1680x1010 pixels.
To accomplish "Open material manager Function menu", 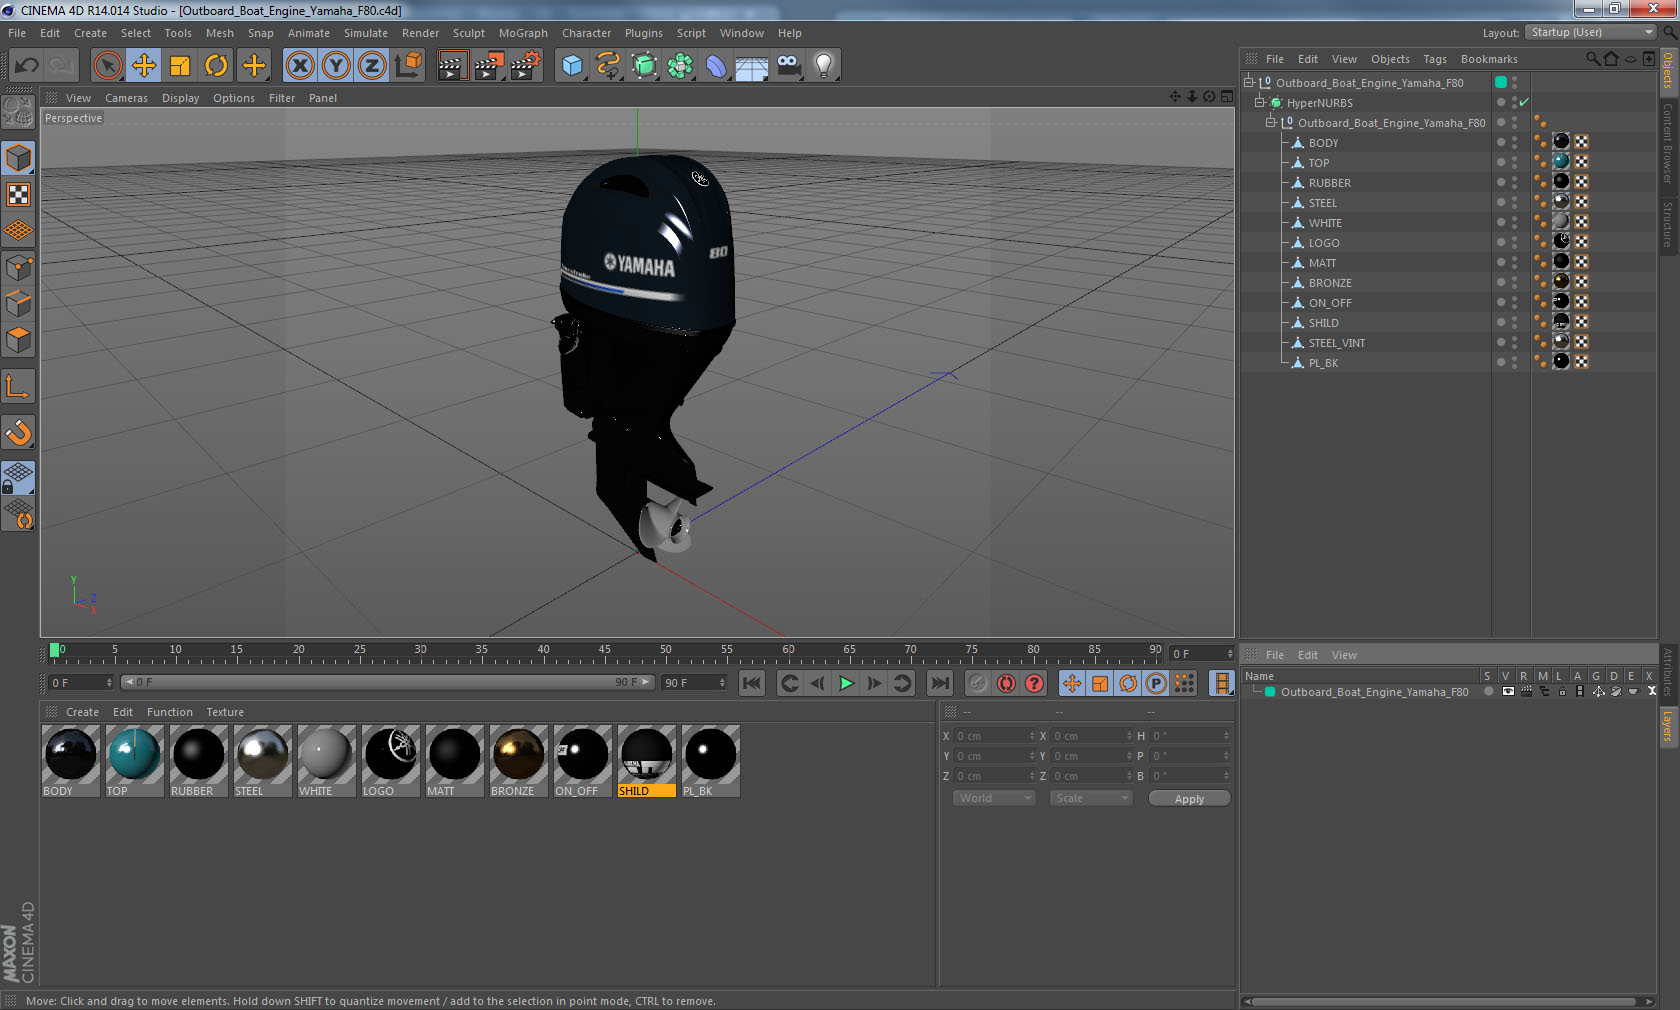I will 169,712.
